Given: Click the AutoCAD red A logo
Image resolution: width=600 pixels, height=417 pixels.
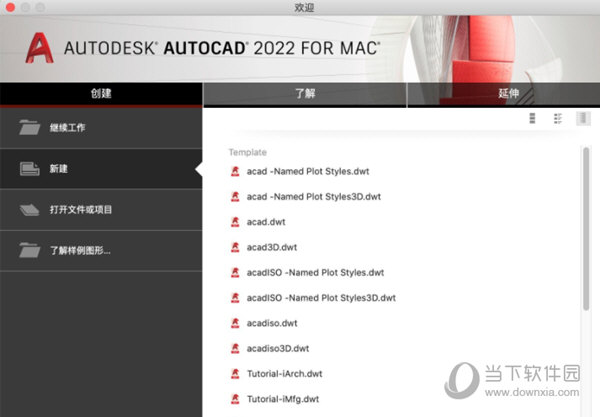Looking at the screenshot, I should [x=39, y=48].
